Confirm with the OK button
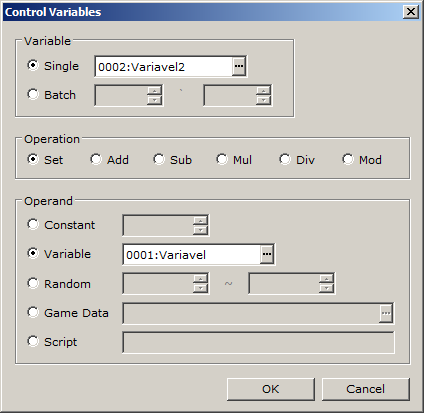This screenshot has height=413, width=424. click(x=271, y=389)
